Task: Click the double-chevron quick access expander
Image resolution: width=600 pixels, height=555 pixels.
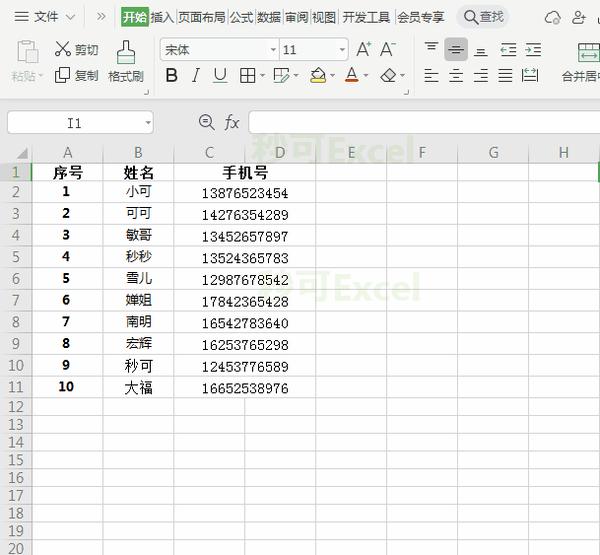Action: [x=101, y=17]
